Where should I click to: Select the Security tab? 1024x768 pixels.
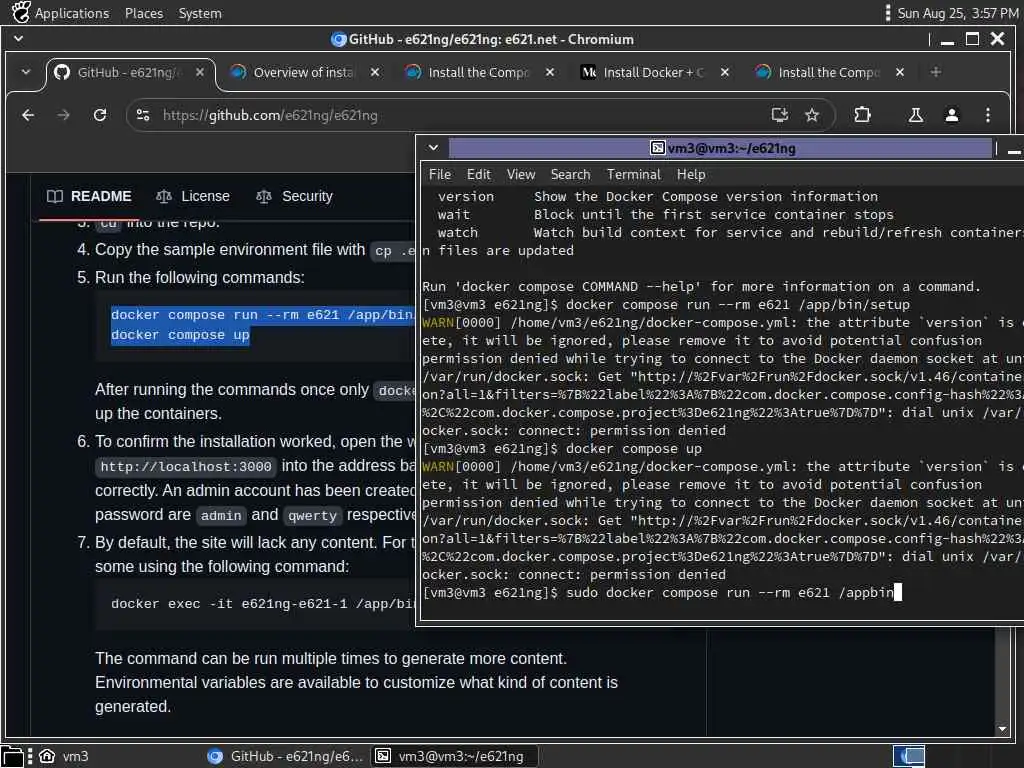tap(295, 197)
